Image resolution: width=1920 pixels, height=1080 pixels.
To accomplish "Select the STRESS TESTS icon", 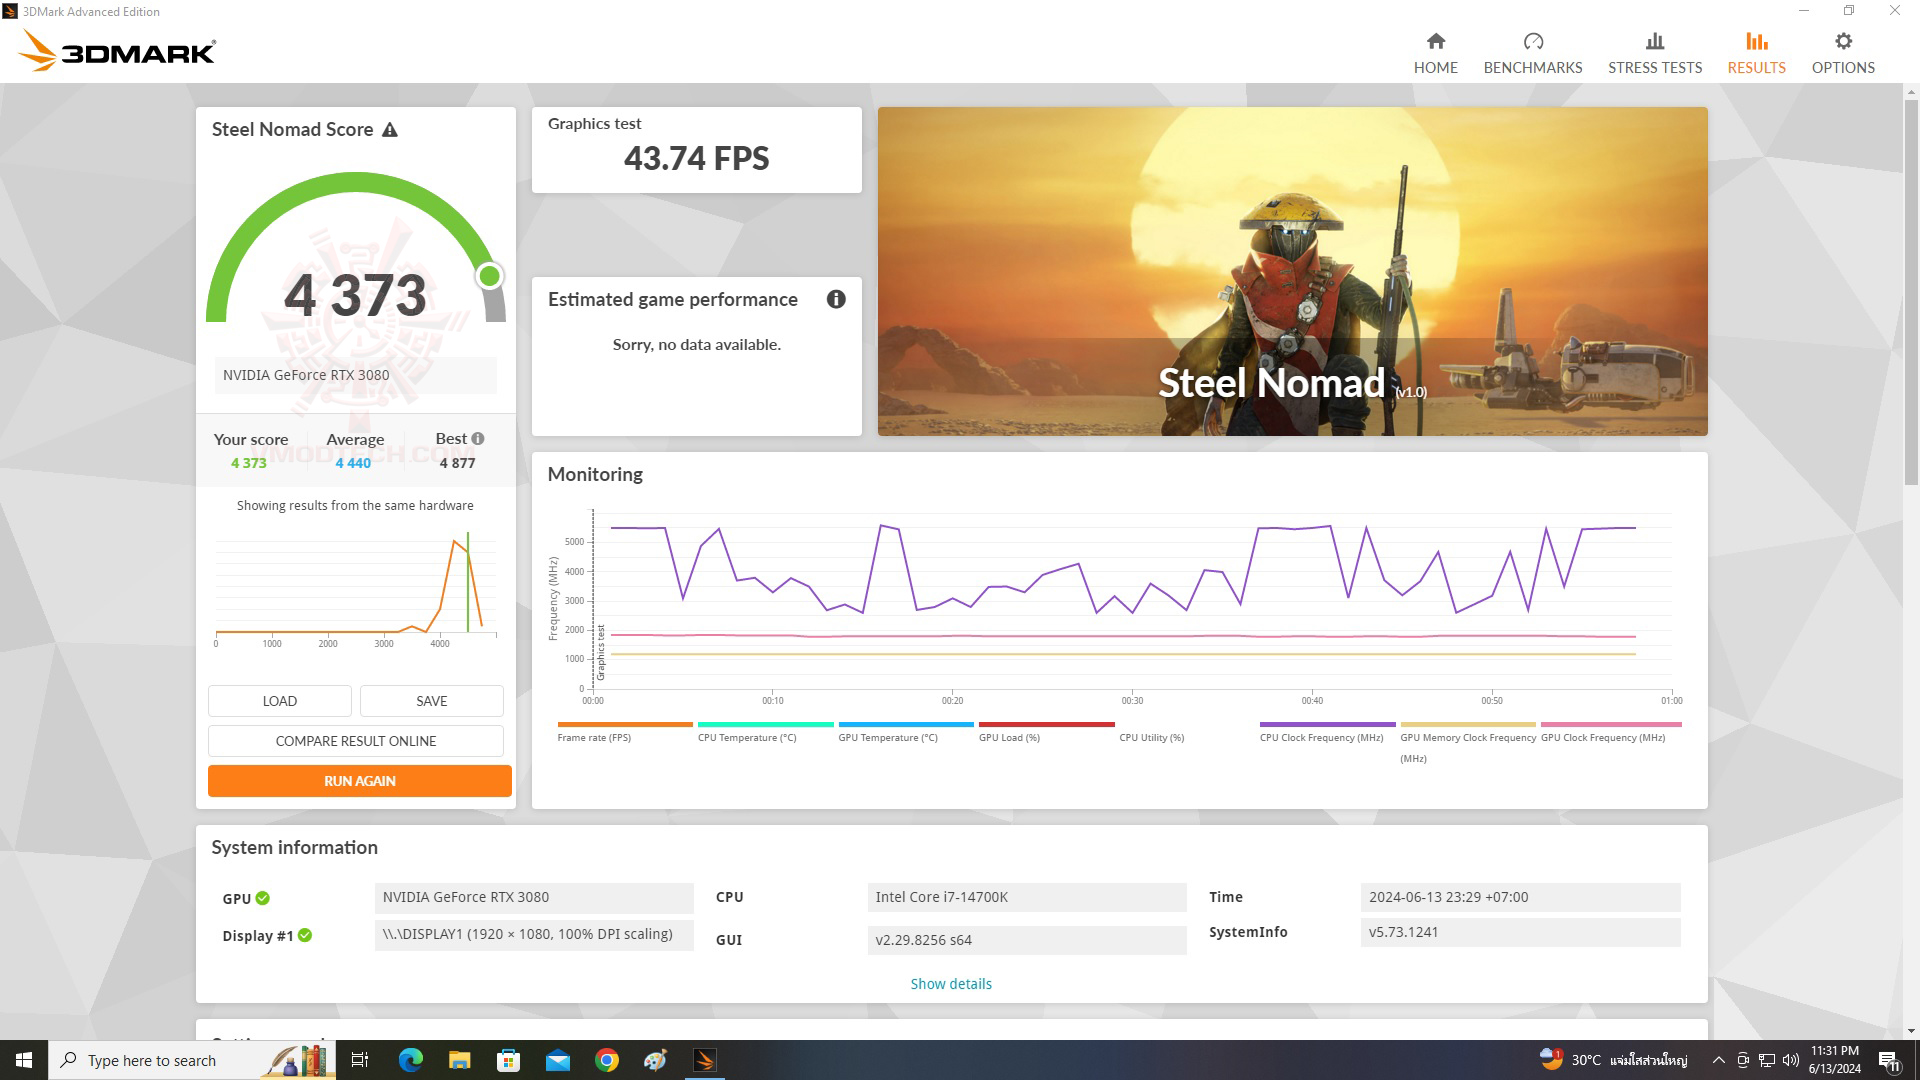I will (1655, 50).
